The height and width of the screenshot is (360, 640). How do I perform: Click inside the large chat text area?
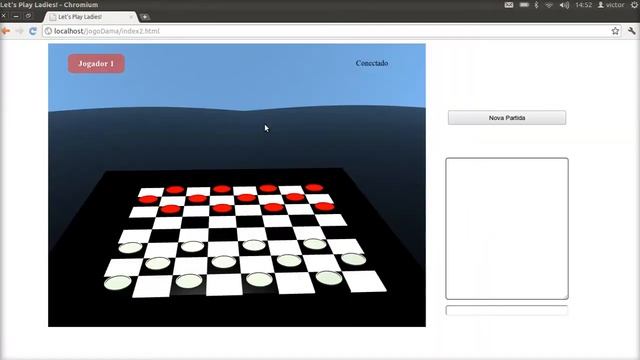point(507,229)
